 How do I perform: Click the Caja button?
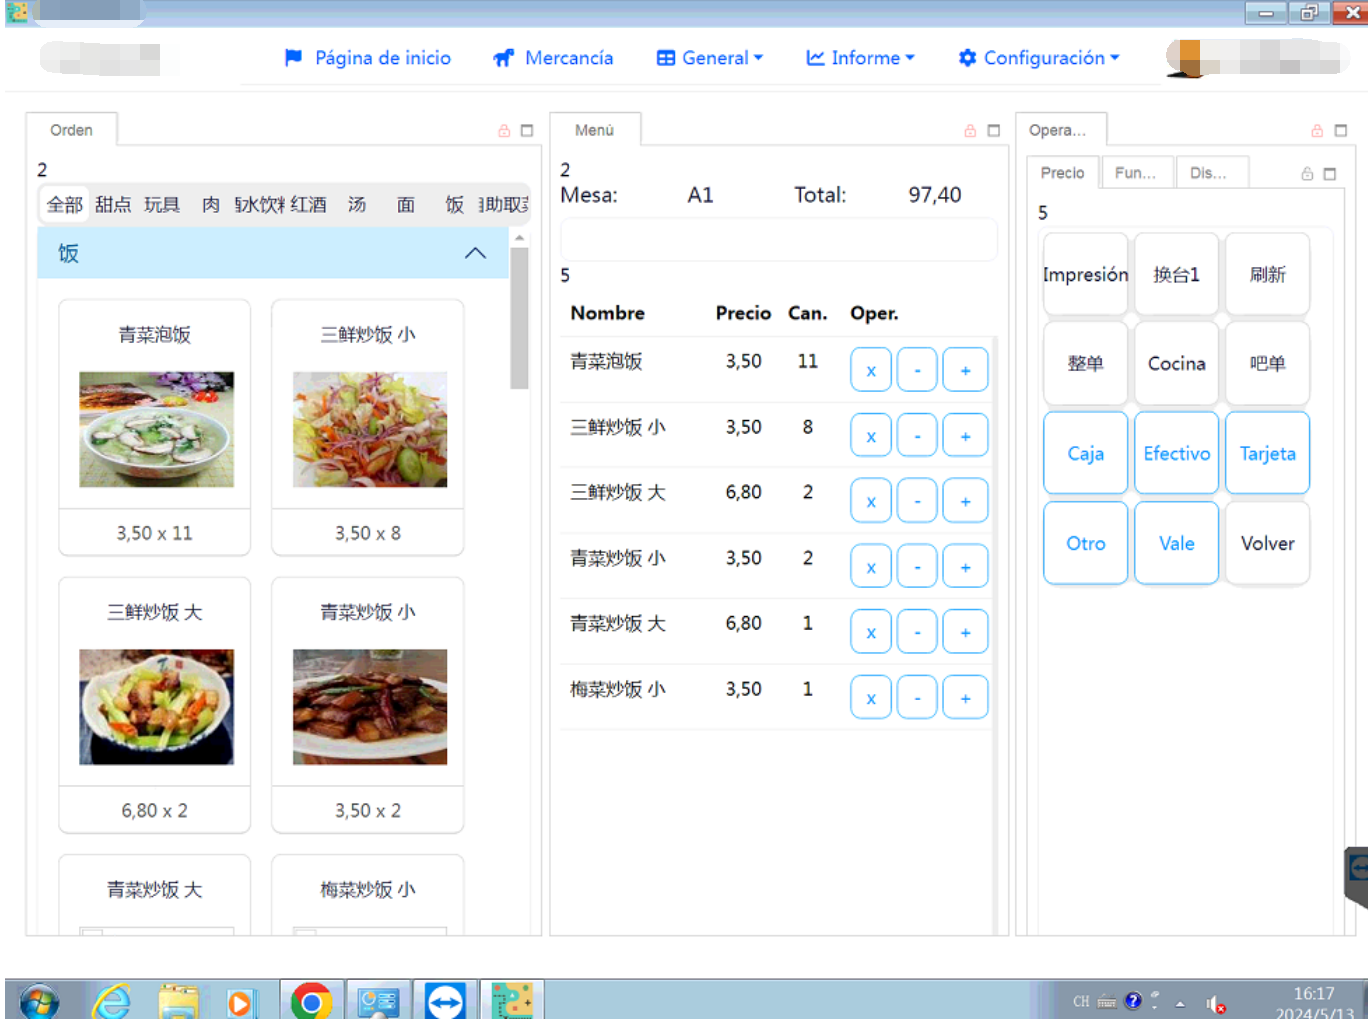pos(1086,453)
